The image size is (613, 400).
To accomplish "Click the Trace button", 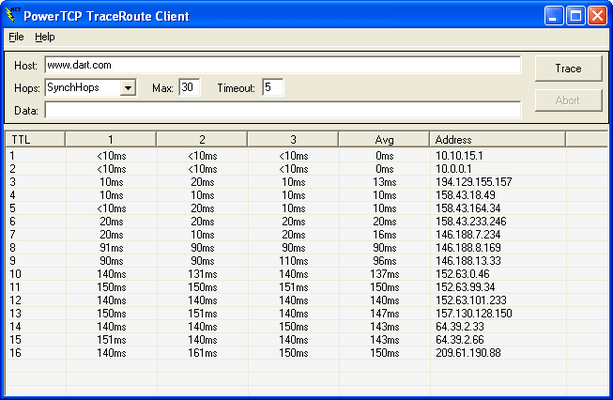I will point(568,69).
